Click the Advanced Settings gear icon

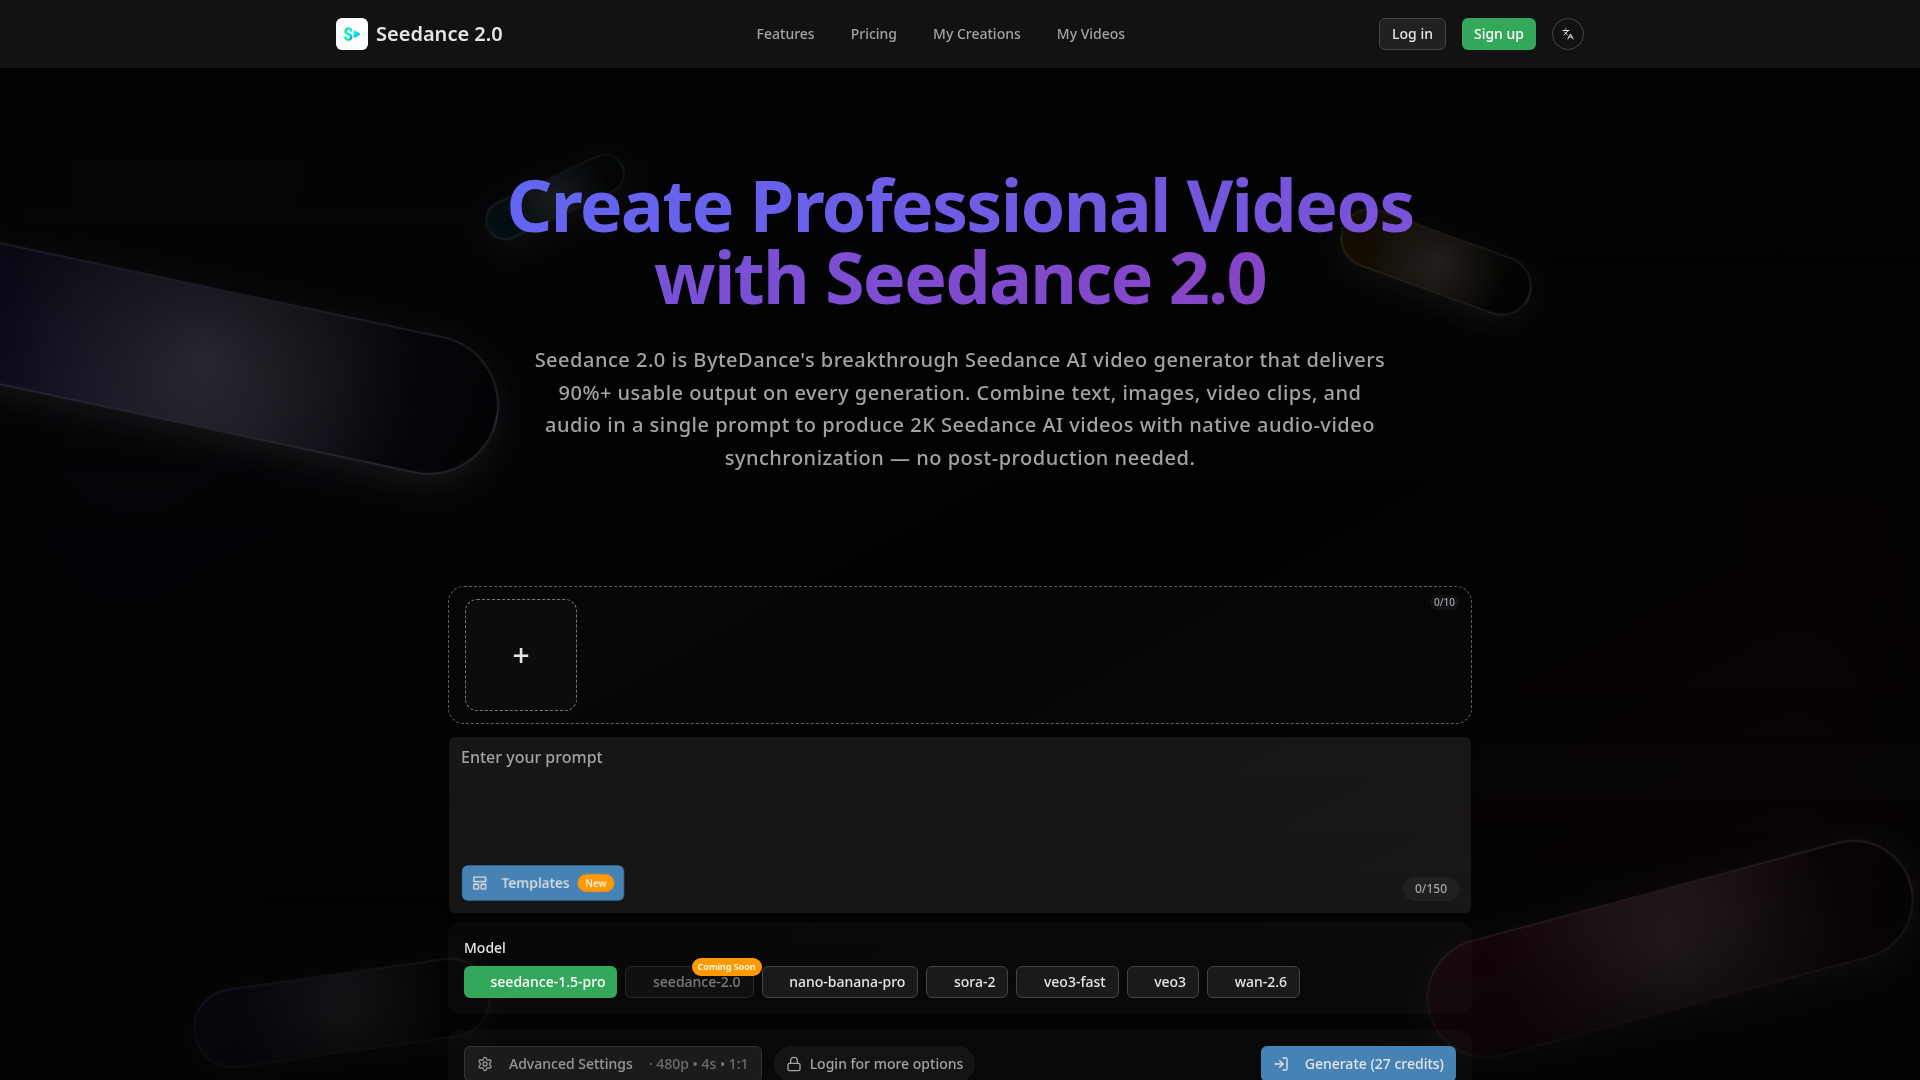click(485, 1064)
